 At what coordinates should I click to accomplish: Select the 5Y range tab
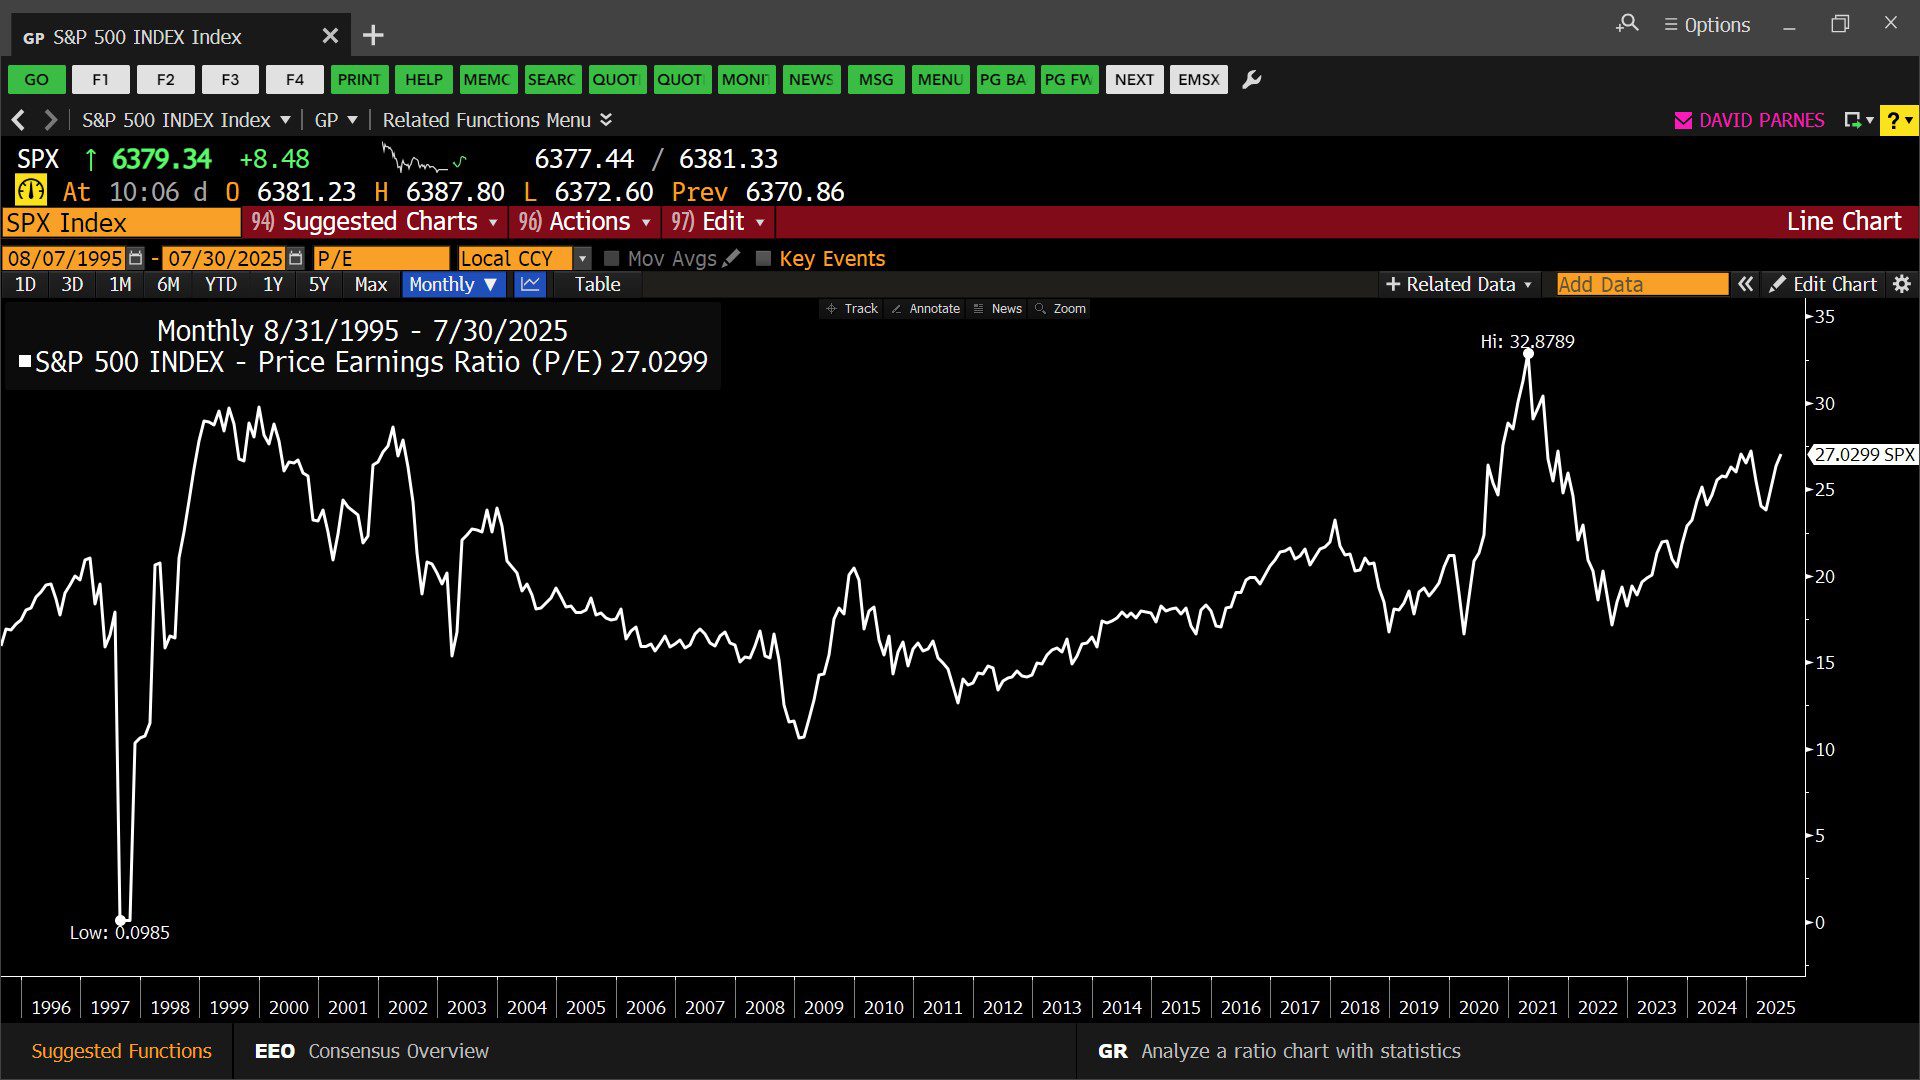(x=319, y=284)
